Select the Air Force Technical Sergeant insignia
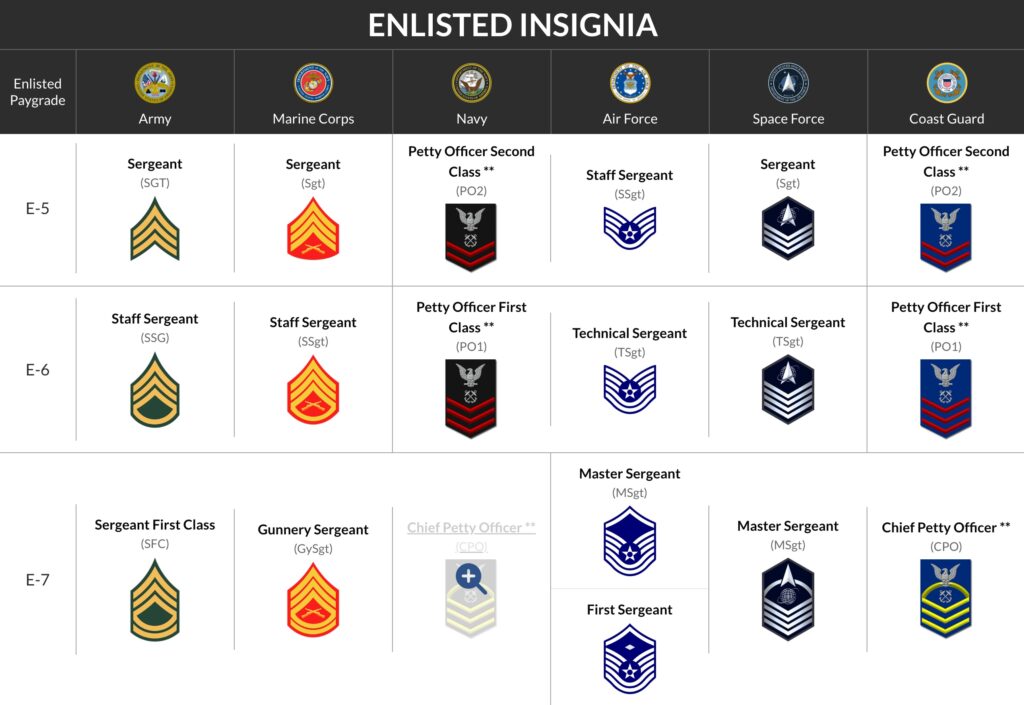The height and width of the screenshot is (705, 1024). click(630, 389)
